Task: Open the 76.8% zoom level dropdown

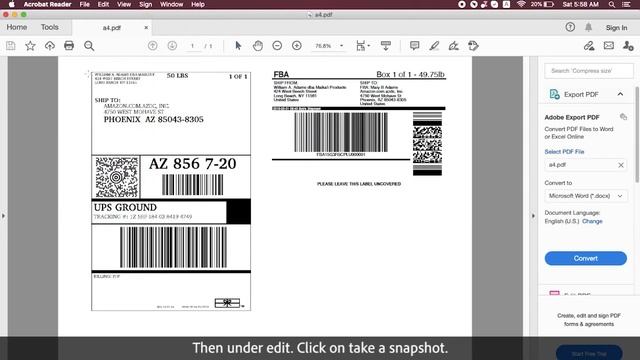Action: point(329,46)
